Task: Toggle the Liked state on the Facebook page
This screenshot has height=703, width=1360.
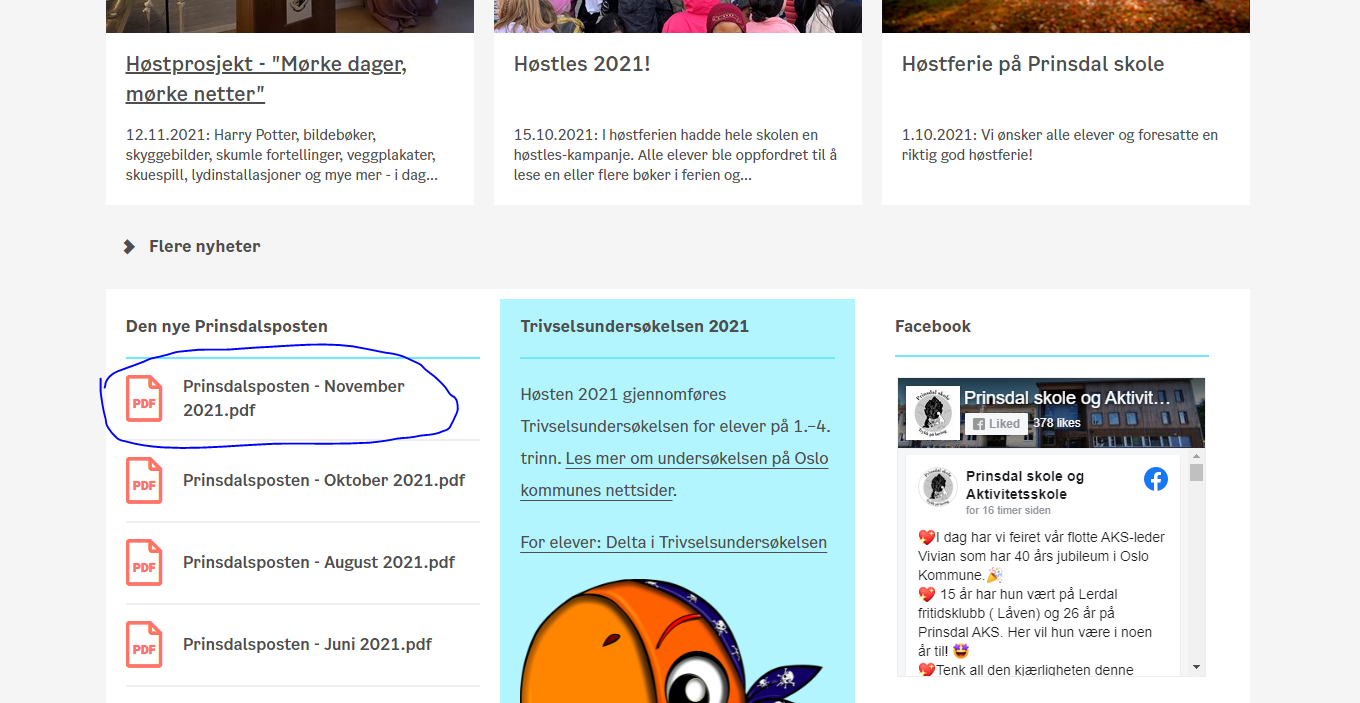Action: pyautogui.click(x=996, y=423)
